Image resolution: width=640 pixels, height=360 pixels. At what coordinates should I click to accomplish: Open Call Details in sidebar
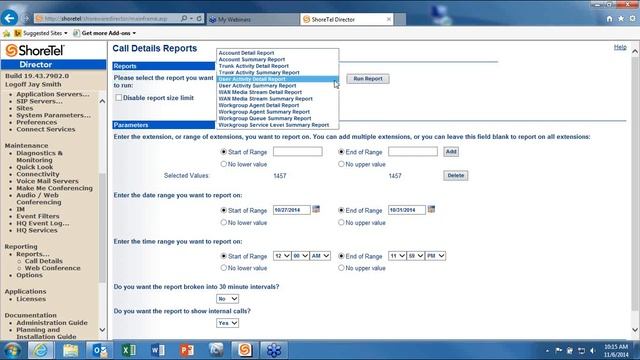click(x=44, y=261)
